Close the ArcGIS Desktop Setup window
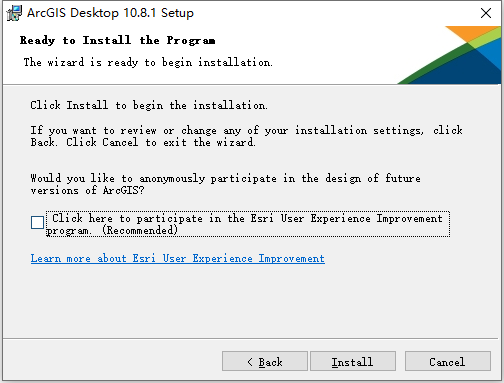 pos(486,13)
